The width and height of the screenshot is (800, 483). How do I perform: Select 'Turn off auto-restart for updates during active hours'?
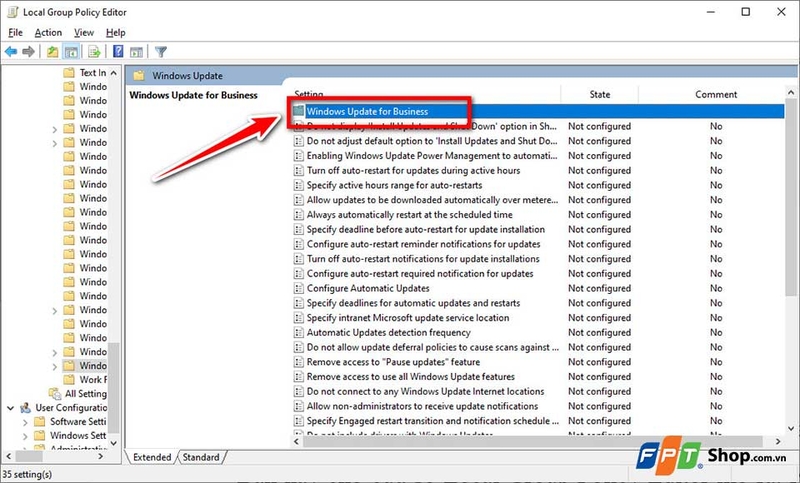click(x=413, y=170)
